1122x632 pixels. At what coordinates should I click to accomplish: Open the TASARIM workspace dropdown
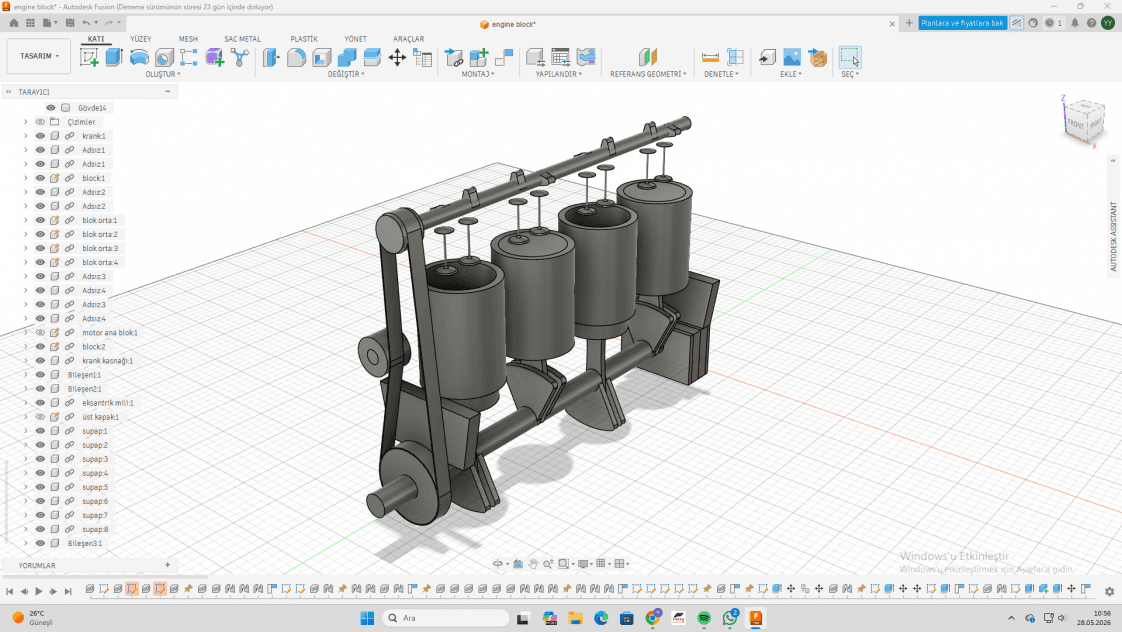[x=39, y=56]
